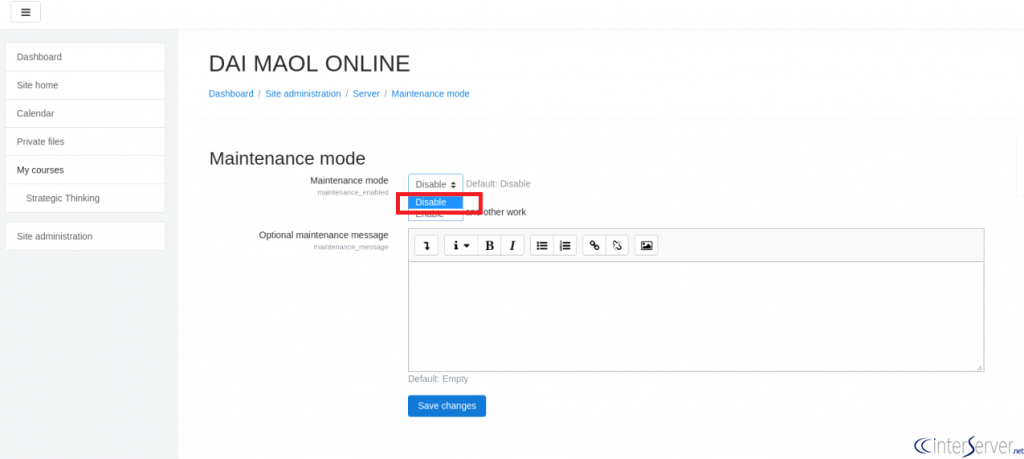Click the 'Default: Empty' text

click(438, 379)
